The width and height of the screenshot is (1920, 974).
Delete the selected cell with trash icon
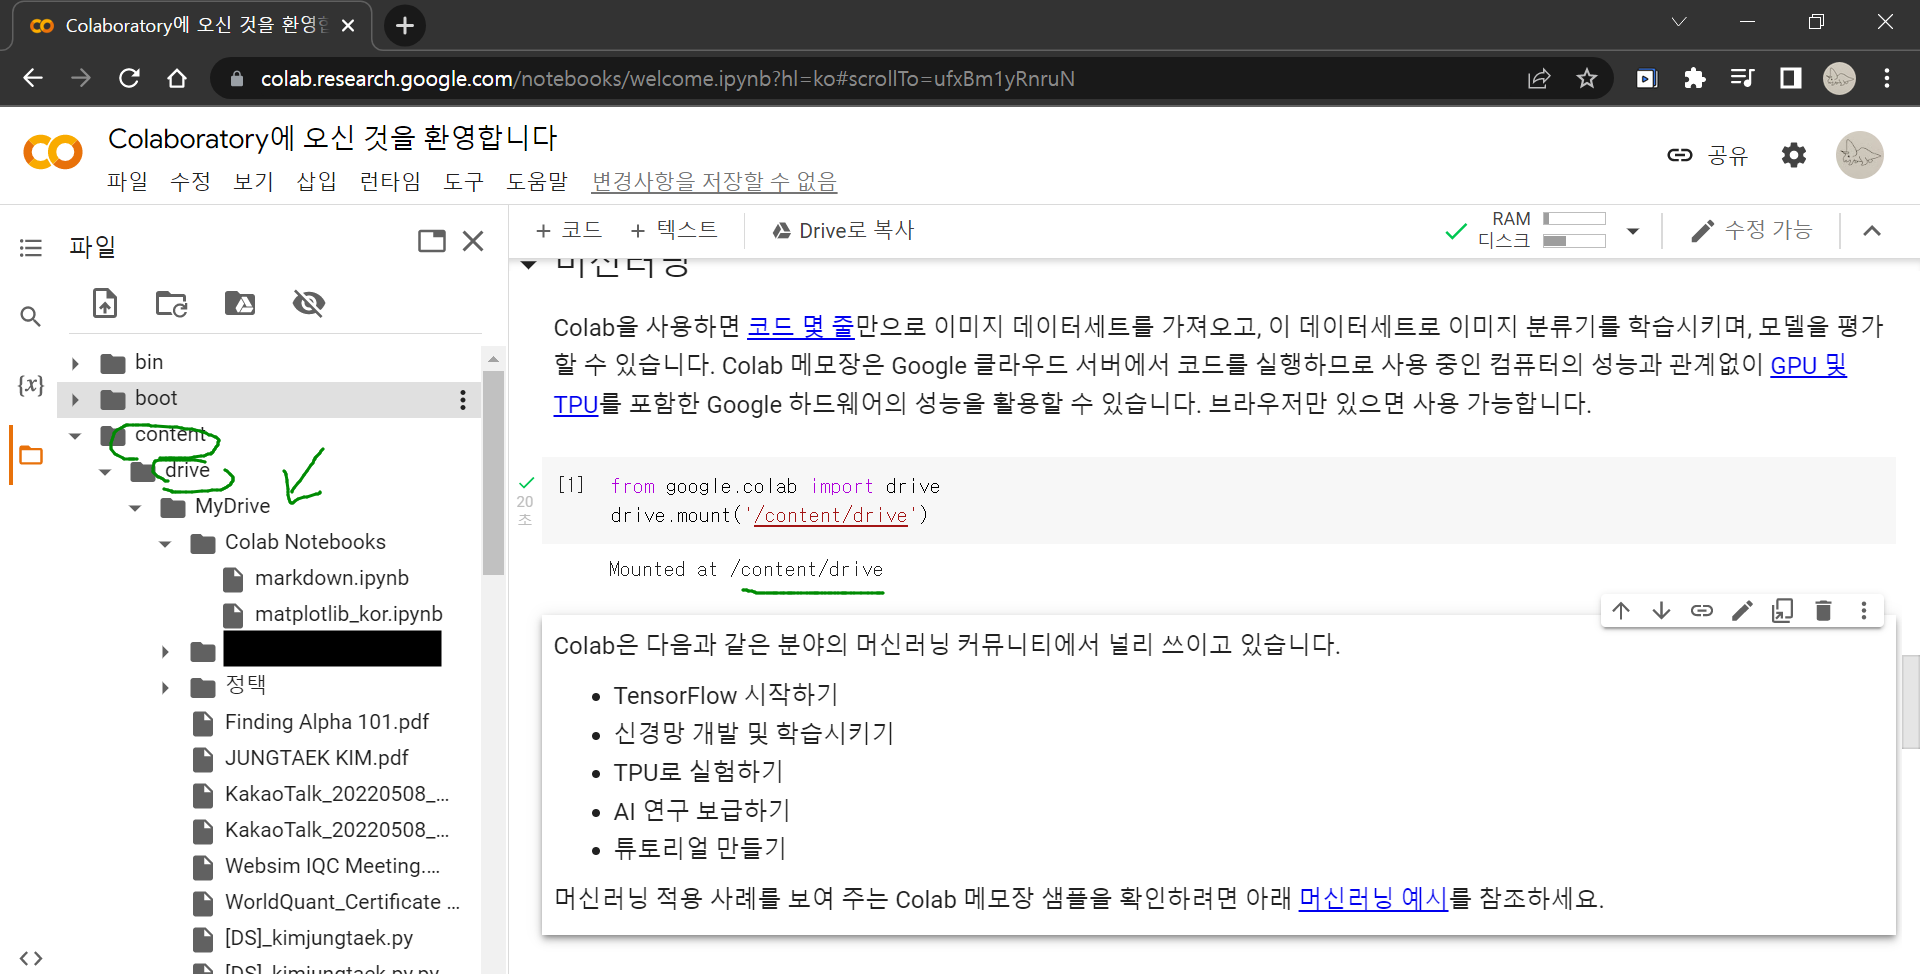pyautogui.click(x=1823, y=610)
